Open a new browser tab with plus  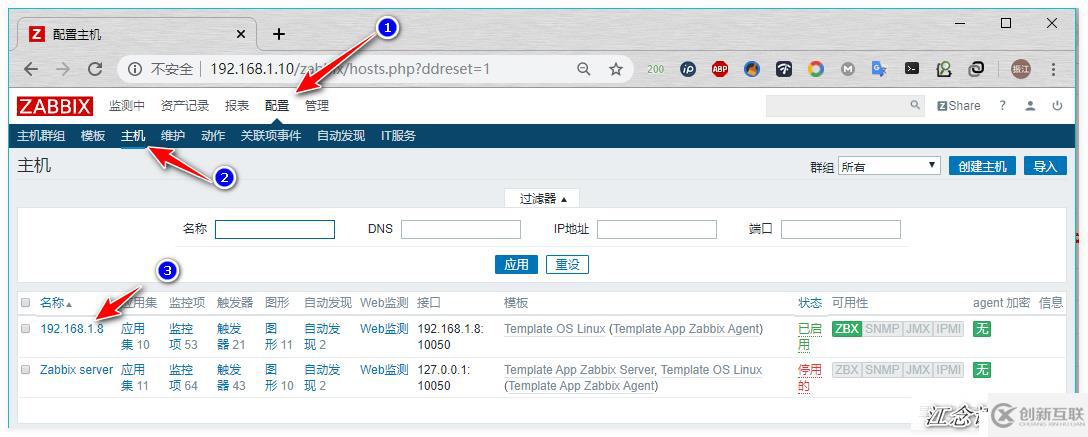278,34
